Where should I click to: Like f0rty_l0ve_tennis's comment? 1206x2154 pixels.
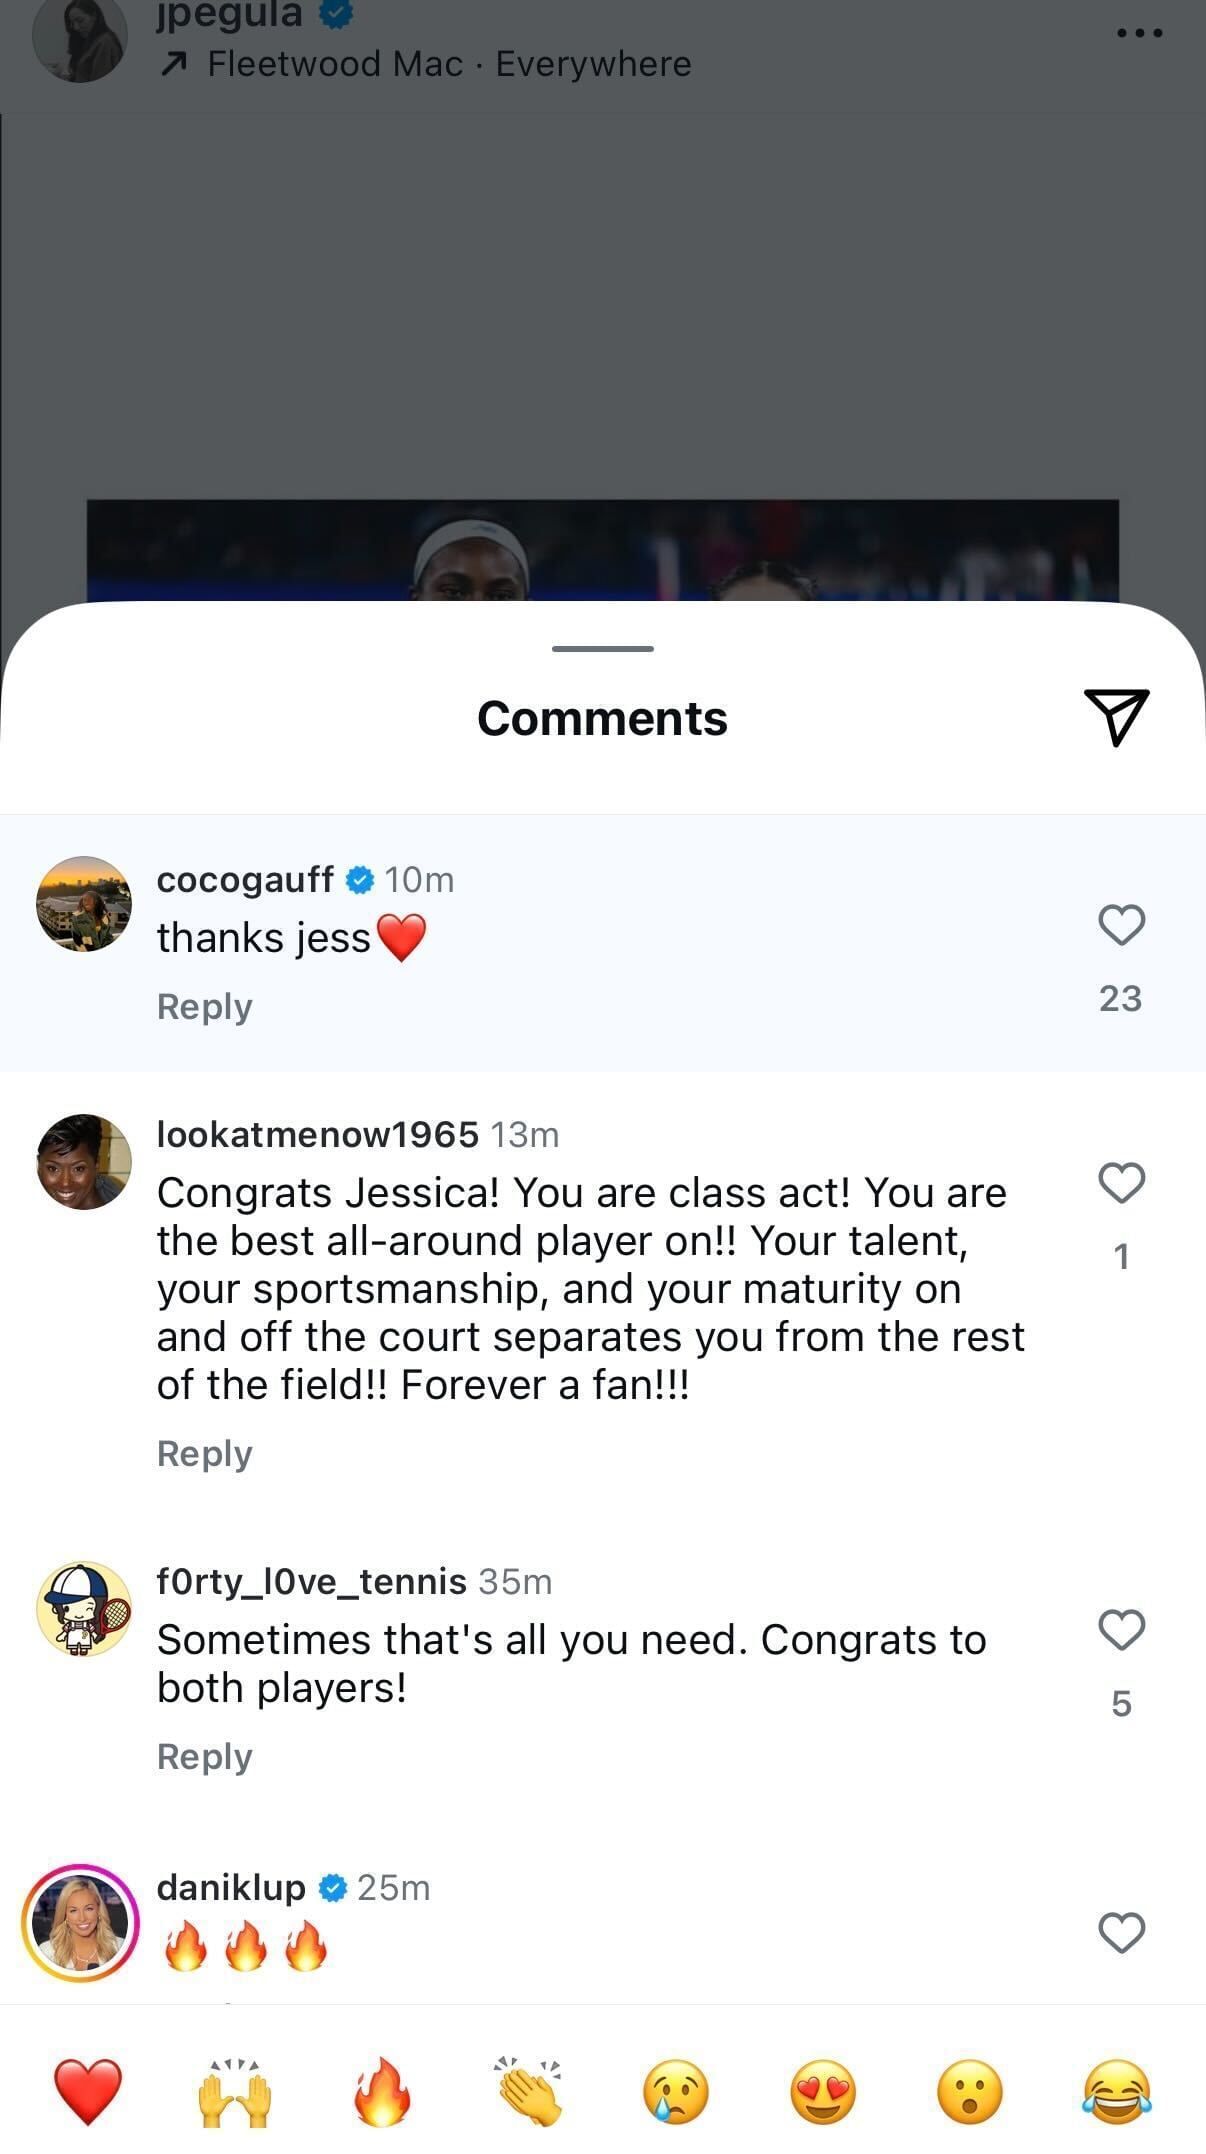pos(1121,1630)
